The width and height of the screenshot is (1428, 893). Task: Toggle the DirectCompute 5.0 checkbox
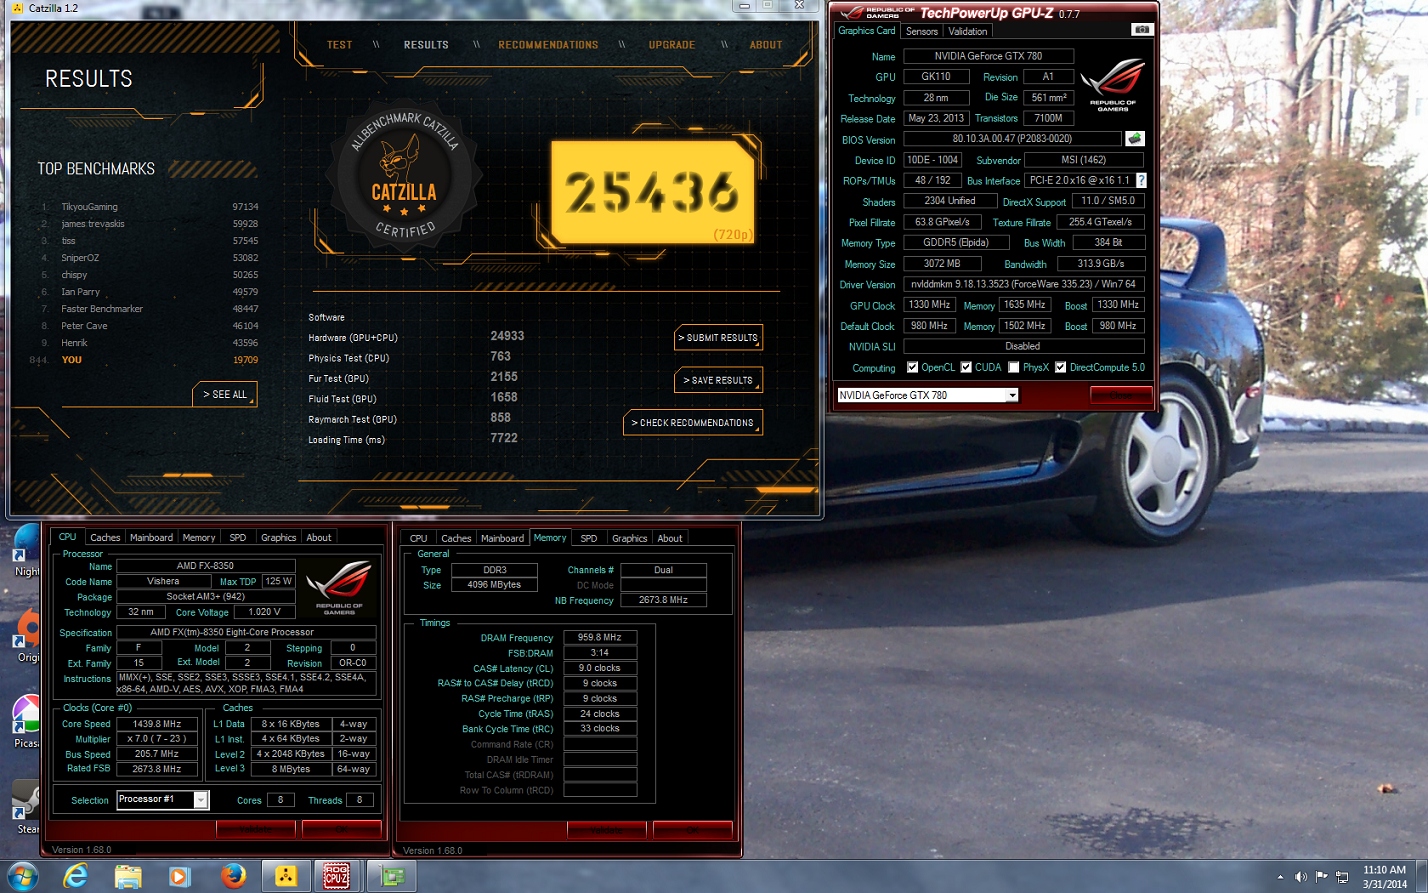coord(1060,367)
